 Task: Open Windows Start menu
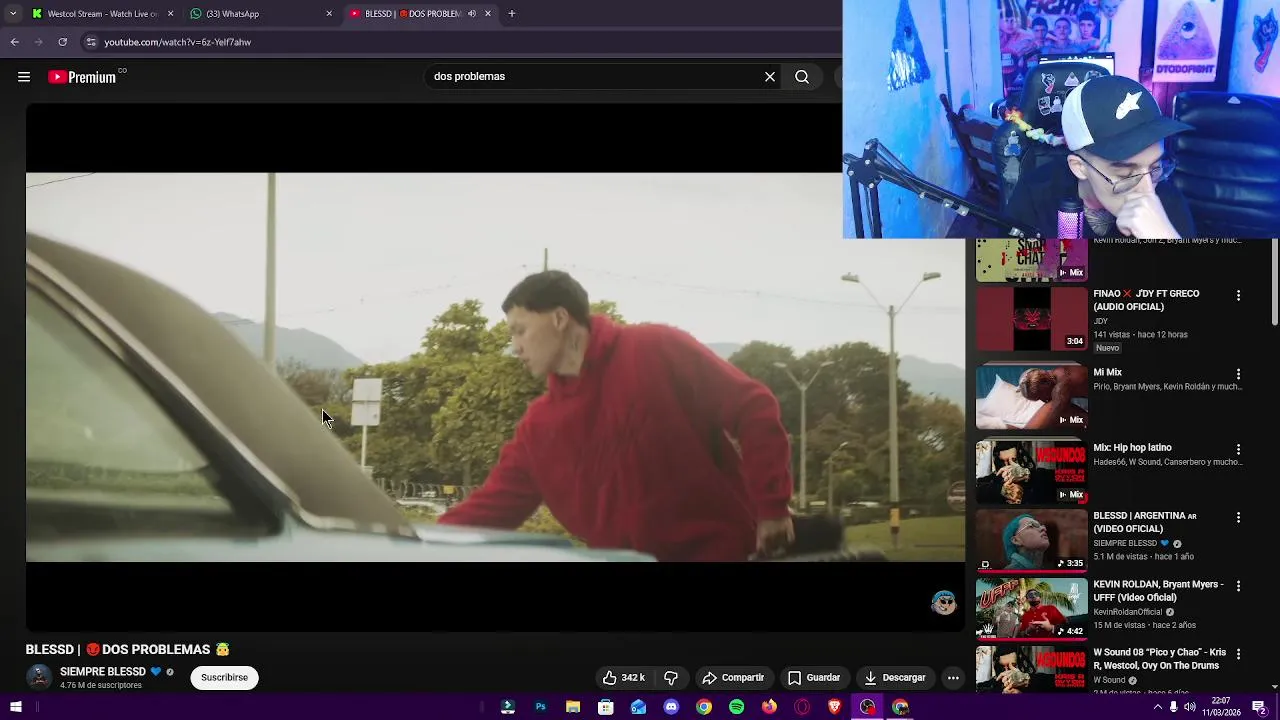coord(15,707)
